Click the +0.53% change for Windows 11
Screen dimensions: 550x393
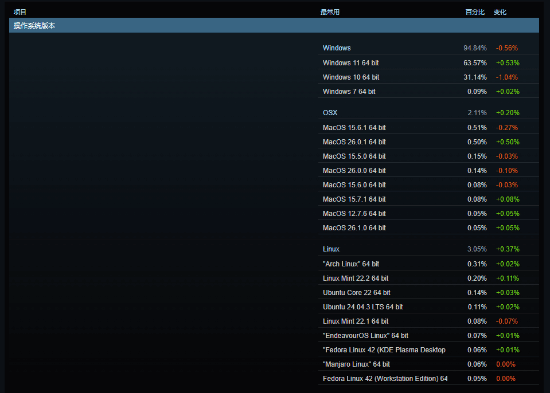pyautogui.click(x=508, y=63)
